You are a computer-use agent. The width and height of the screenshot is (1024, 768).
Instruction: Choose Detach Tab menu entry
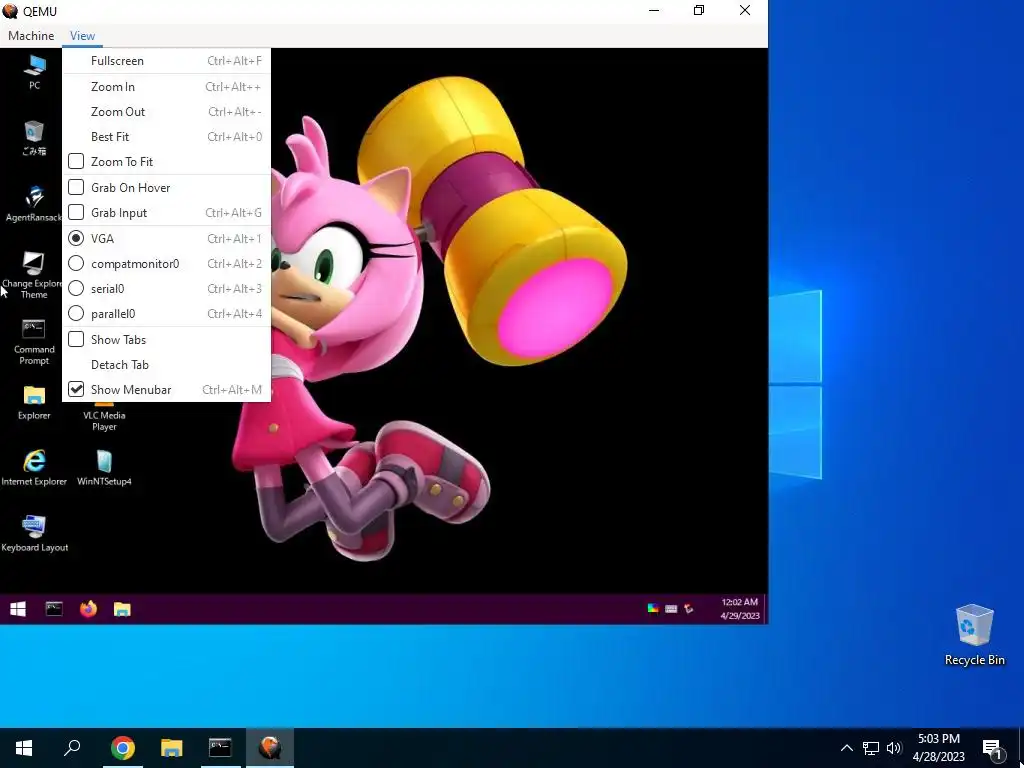167,364
